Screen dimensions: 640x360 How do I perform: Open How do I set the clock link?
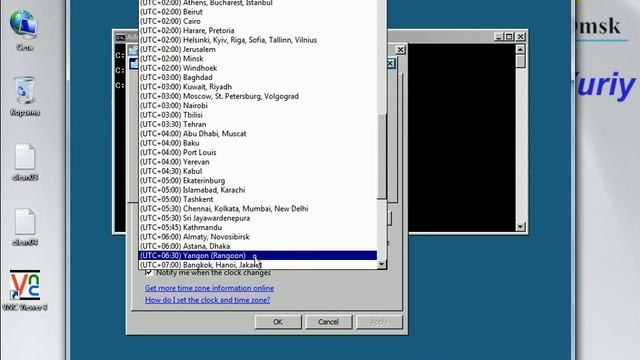pyautogui.click(x=207, y=300)
